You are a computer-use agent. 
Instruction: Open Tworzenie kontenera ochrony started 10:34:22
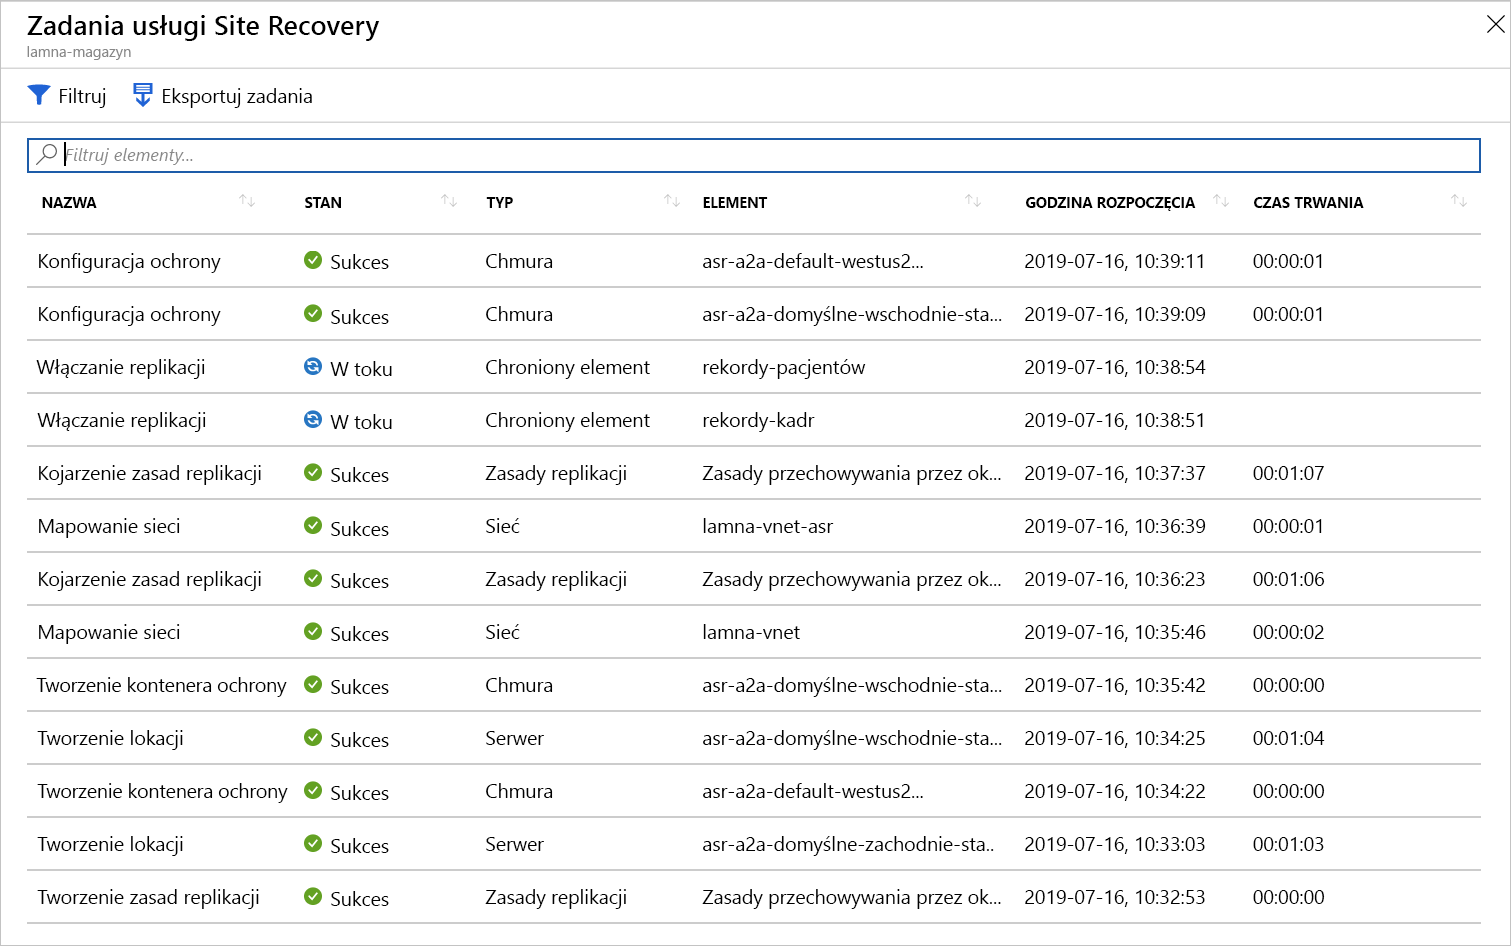pos(162,791)
